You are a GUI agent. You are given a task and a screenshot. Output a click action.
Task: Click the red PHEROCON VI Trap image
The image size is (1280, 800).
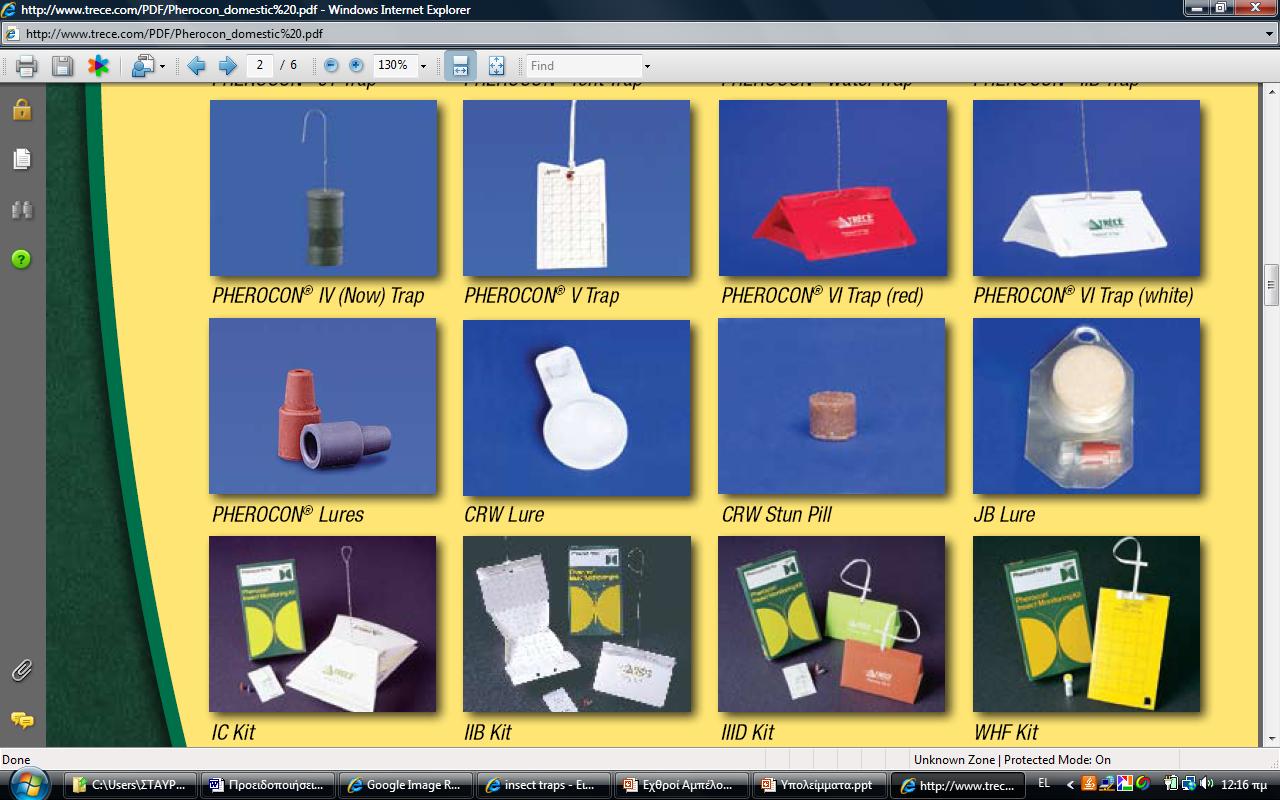(x=832, y=188)
